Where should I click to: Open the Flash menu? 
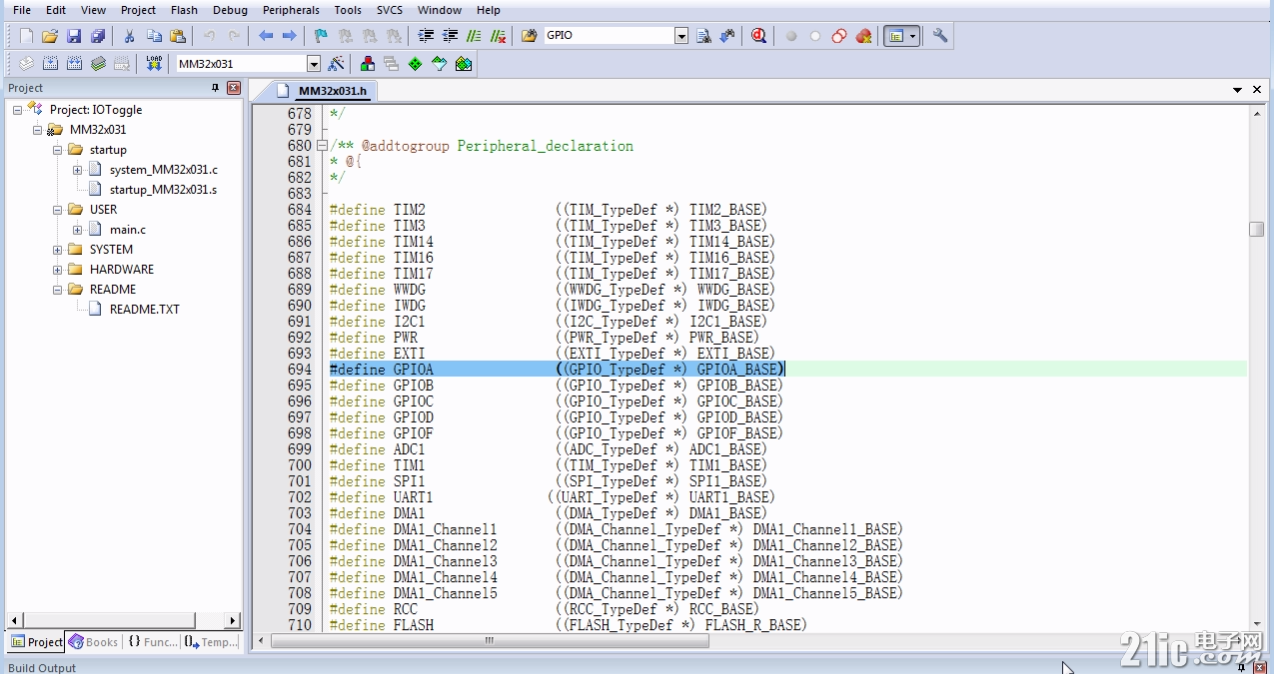(x=184, y=10)
